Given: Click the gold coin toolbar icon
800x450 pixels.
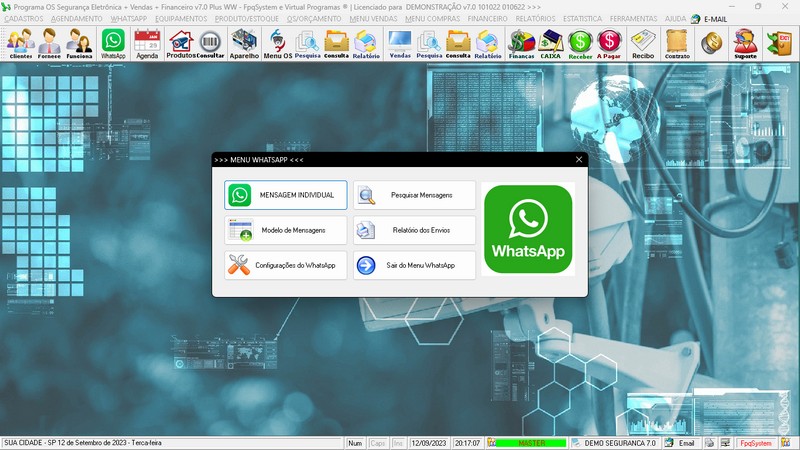Looking at the screenshot, I should point(711,43).
